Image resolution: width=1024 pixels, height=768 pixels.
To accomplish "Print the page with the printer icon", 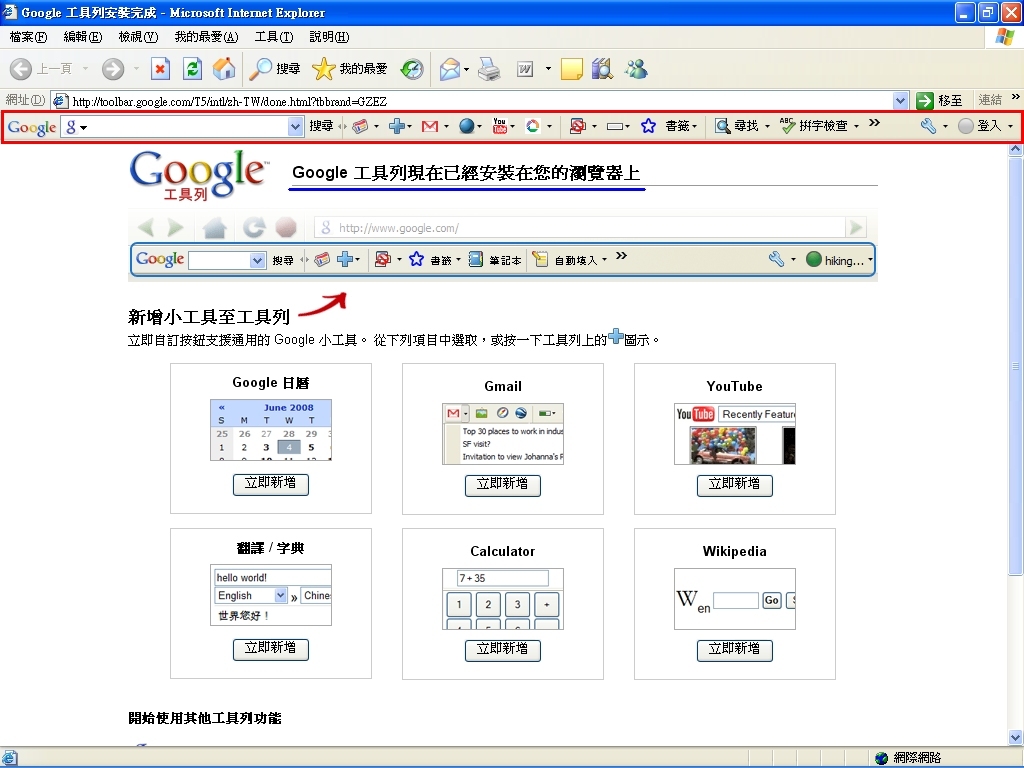I will pyautogui.click(x=489, y=69).
